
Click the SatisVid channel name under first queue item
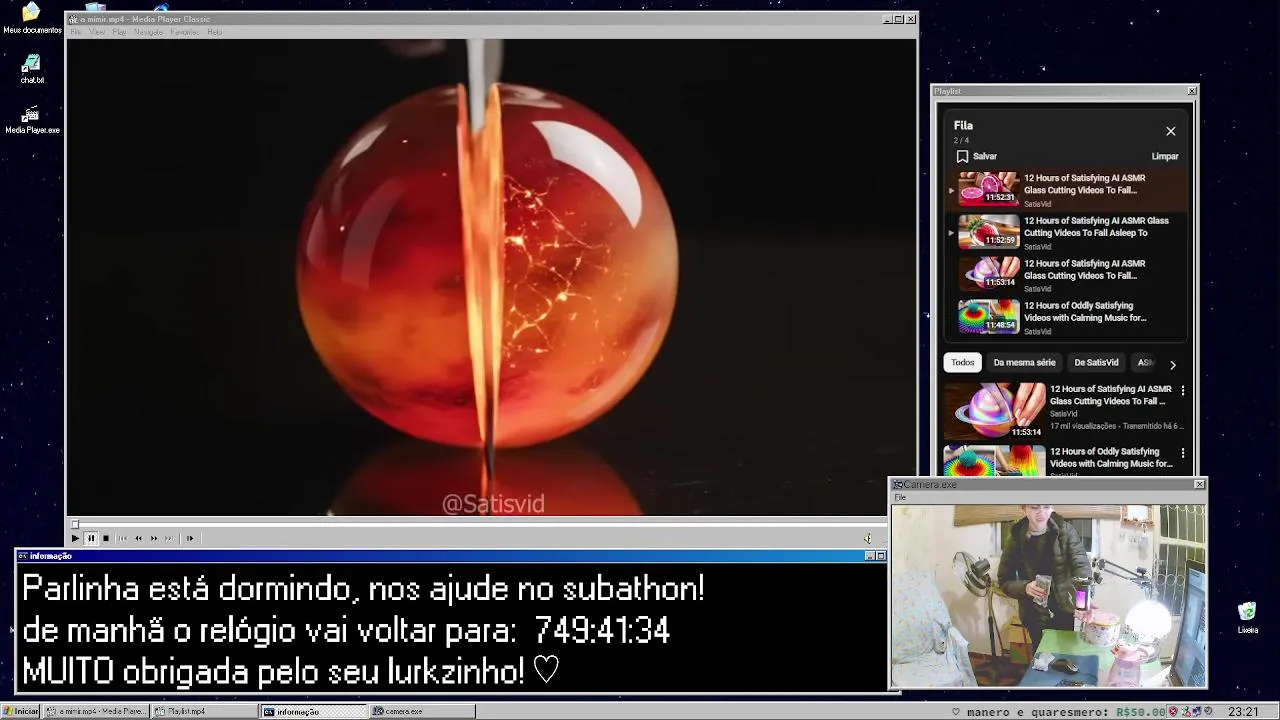(1037, 204)
